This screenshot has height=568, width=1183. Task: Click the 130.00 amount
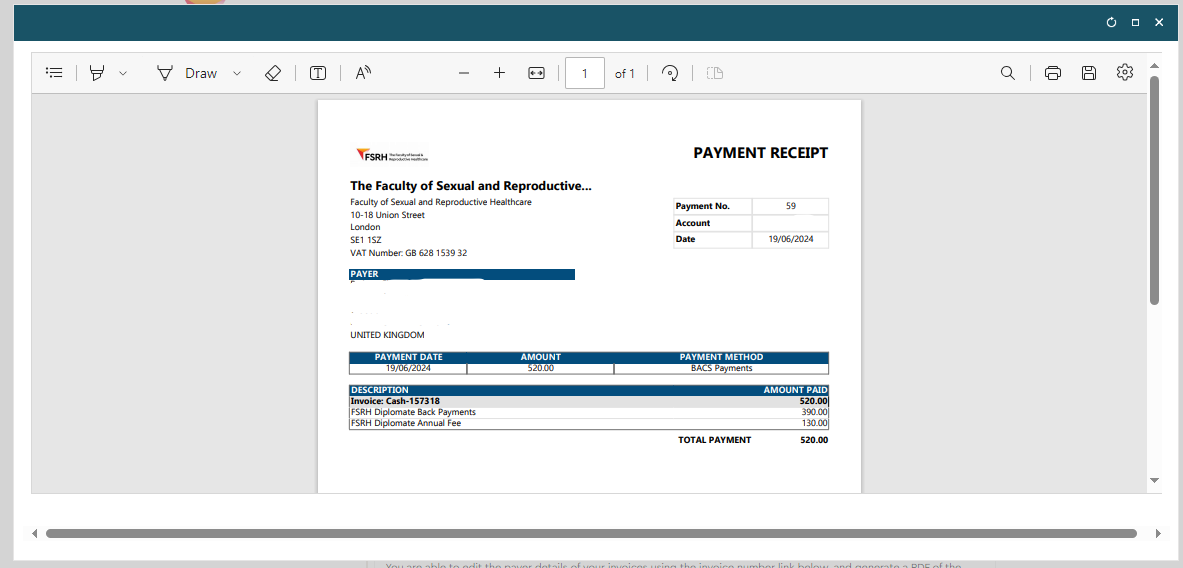pos(815,423)
